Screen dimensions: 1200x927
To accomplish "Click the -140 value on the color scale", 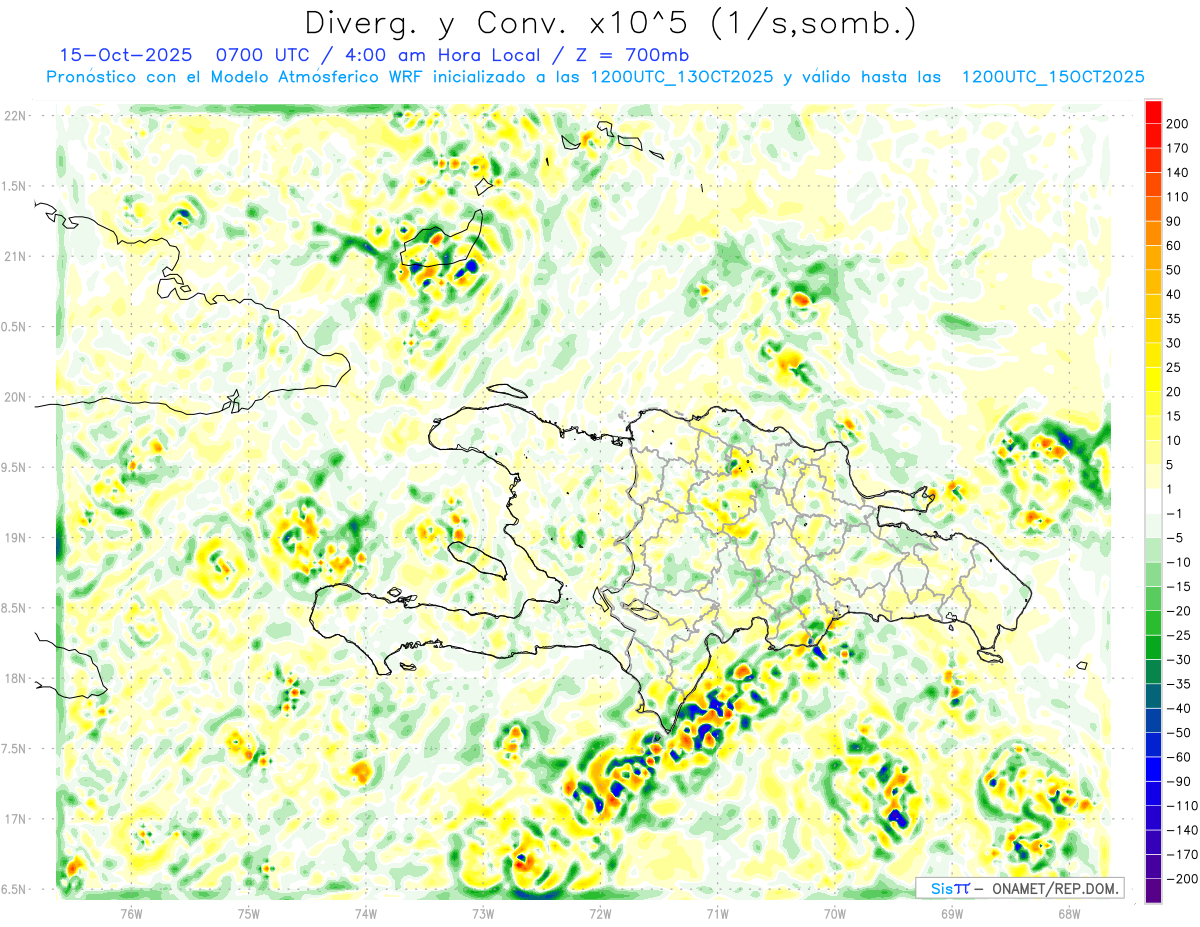I will 1180,830.
